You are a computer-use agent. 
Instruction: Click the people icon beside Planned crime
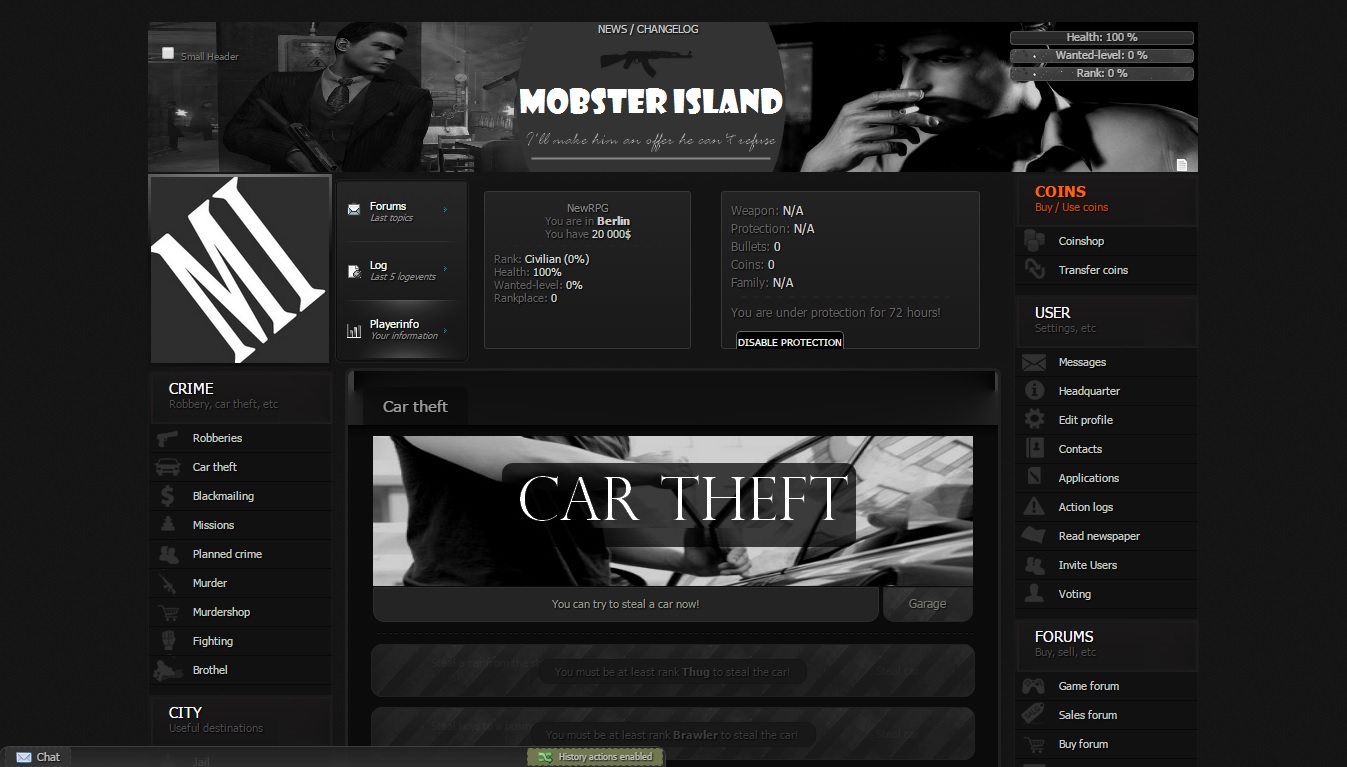(168, 554)
